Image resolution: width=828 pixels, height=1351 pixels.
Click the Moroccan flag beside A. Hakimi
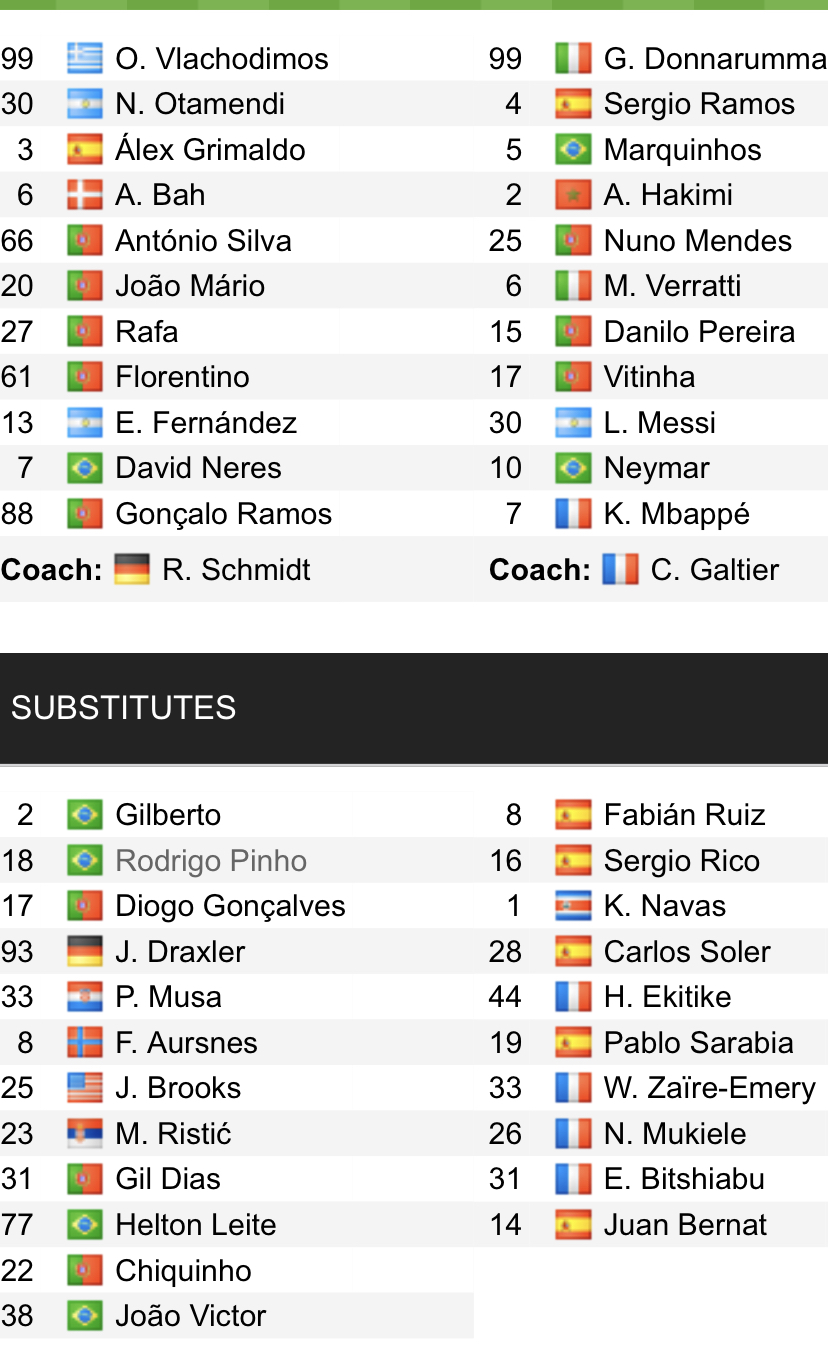(x=573, y=195)
